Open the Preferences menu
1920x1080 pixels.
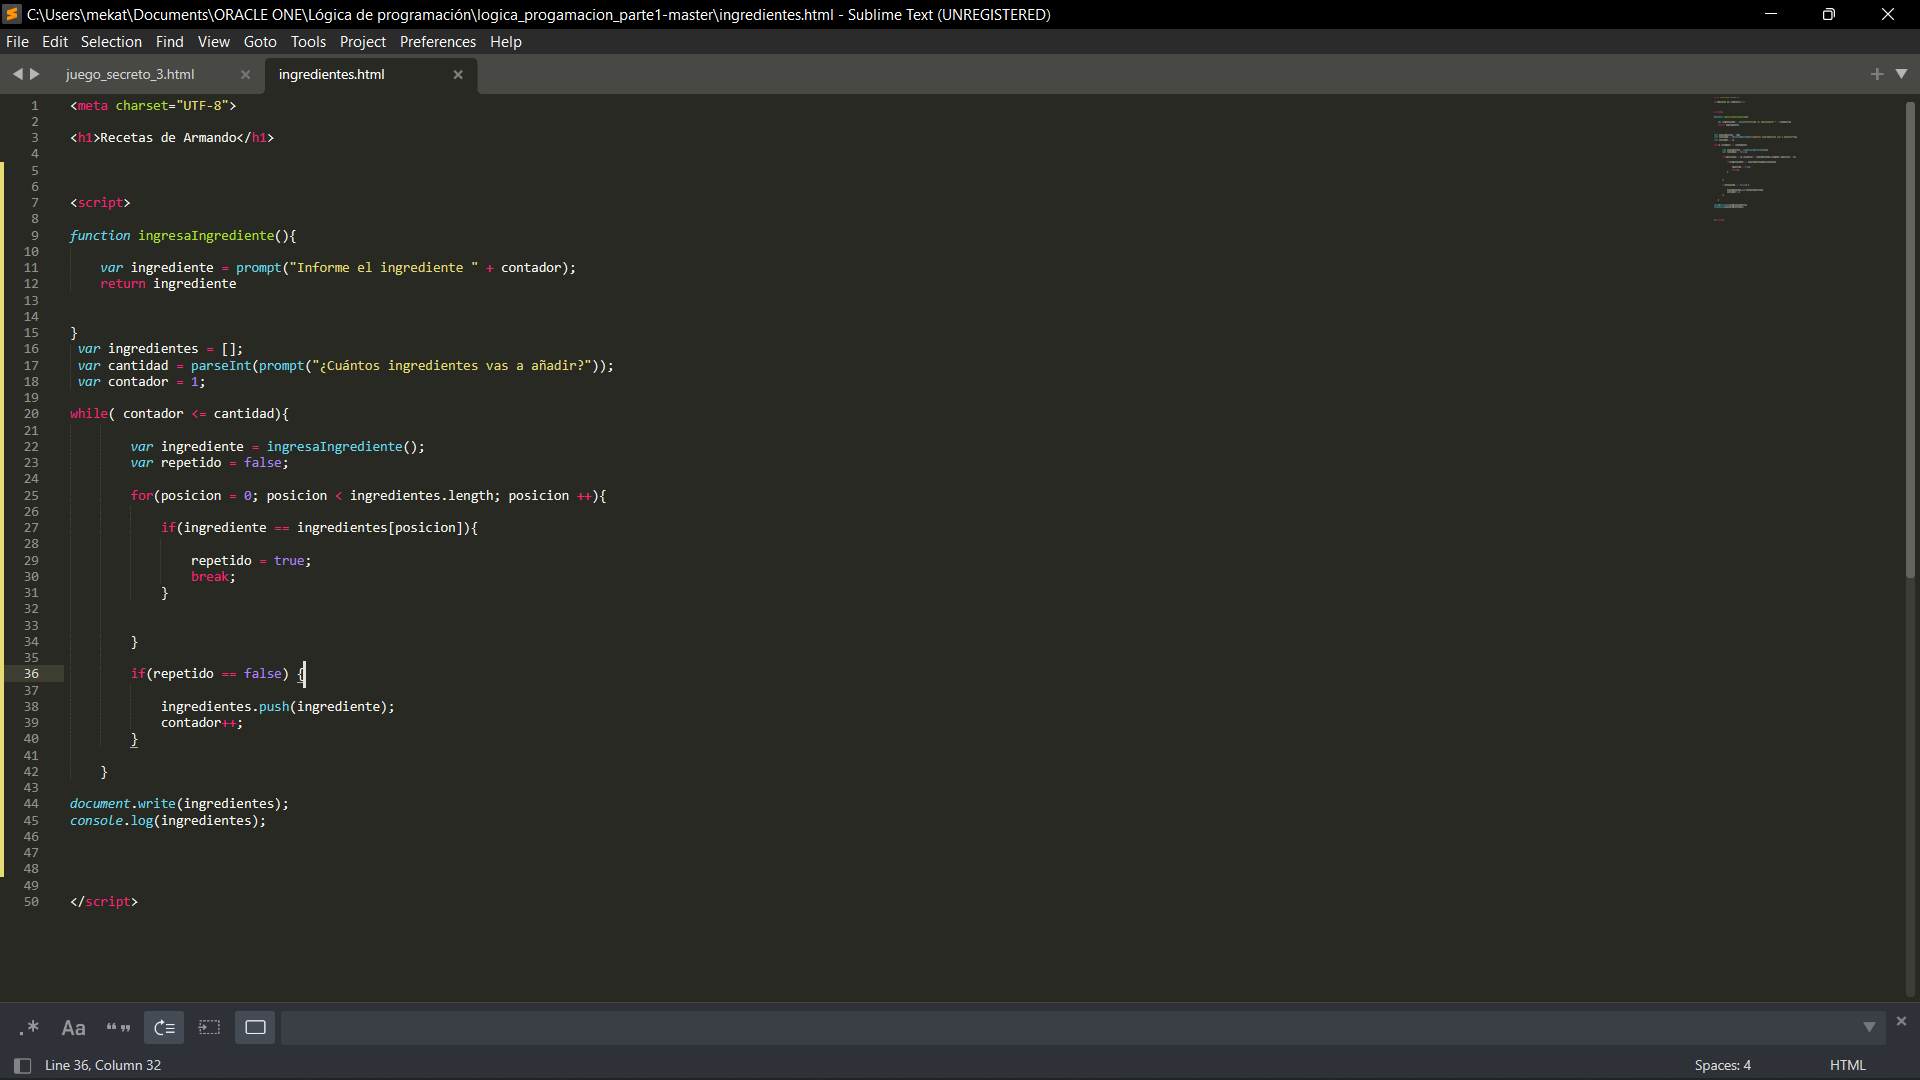tap(437, 42)
